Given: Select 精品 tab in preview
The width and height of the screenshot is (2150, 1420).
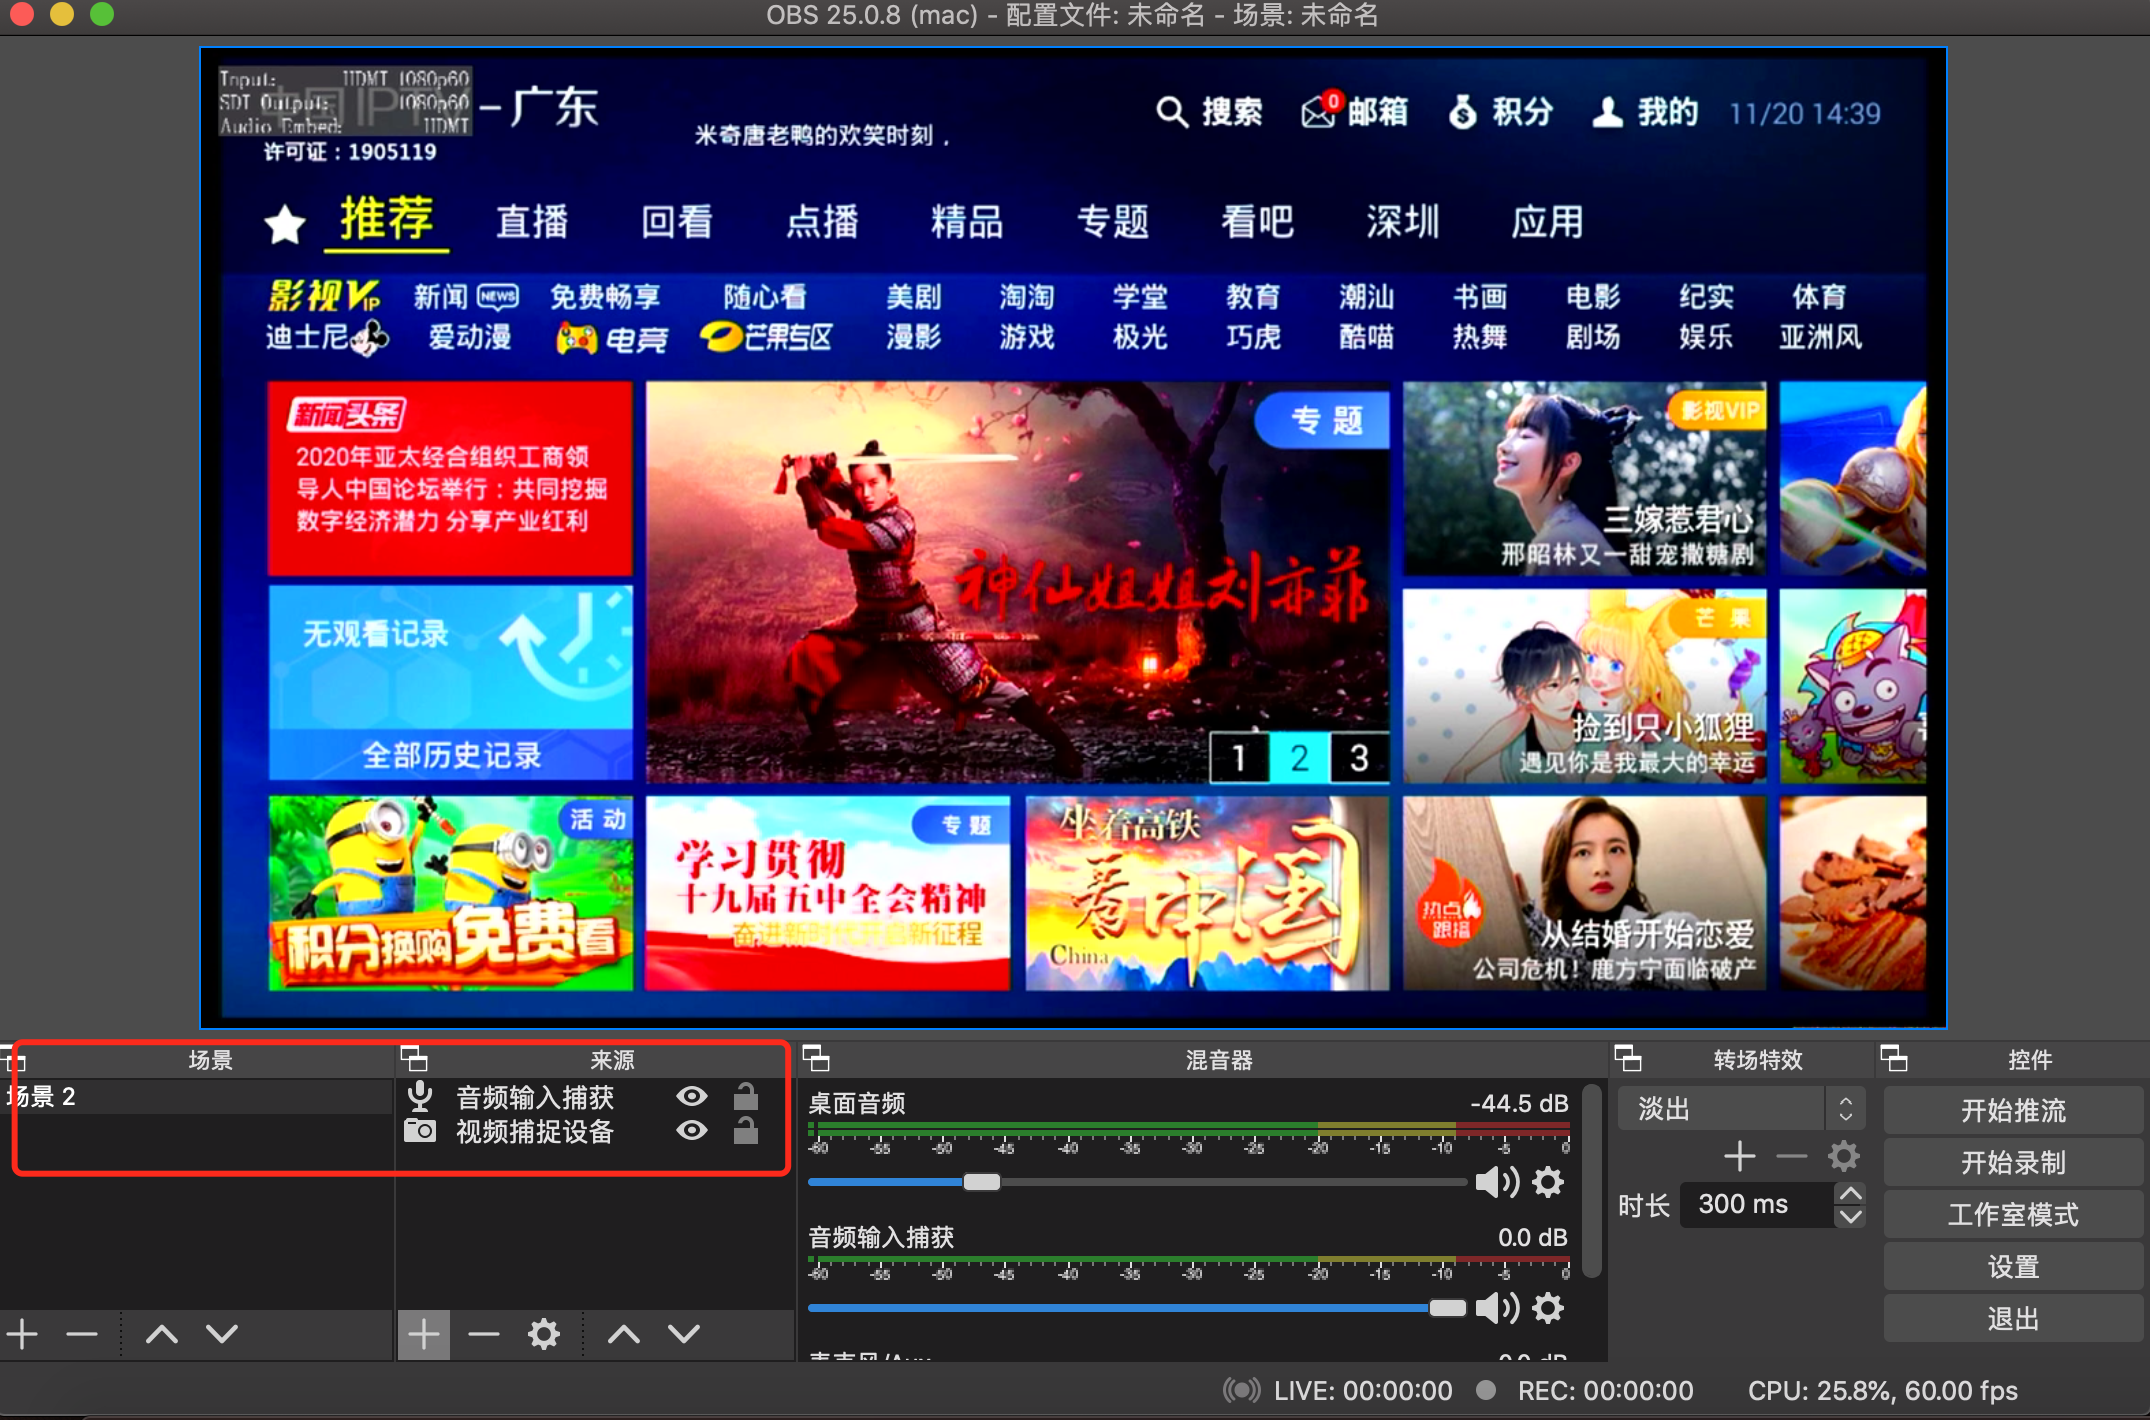Looking at the screenshot, I should coord(967,222).
